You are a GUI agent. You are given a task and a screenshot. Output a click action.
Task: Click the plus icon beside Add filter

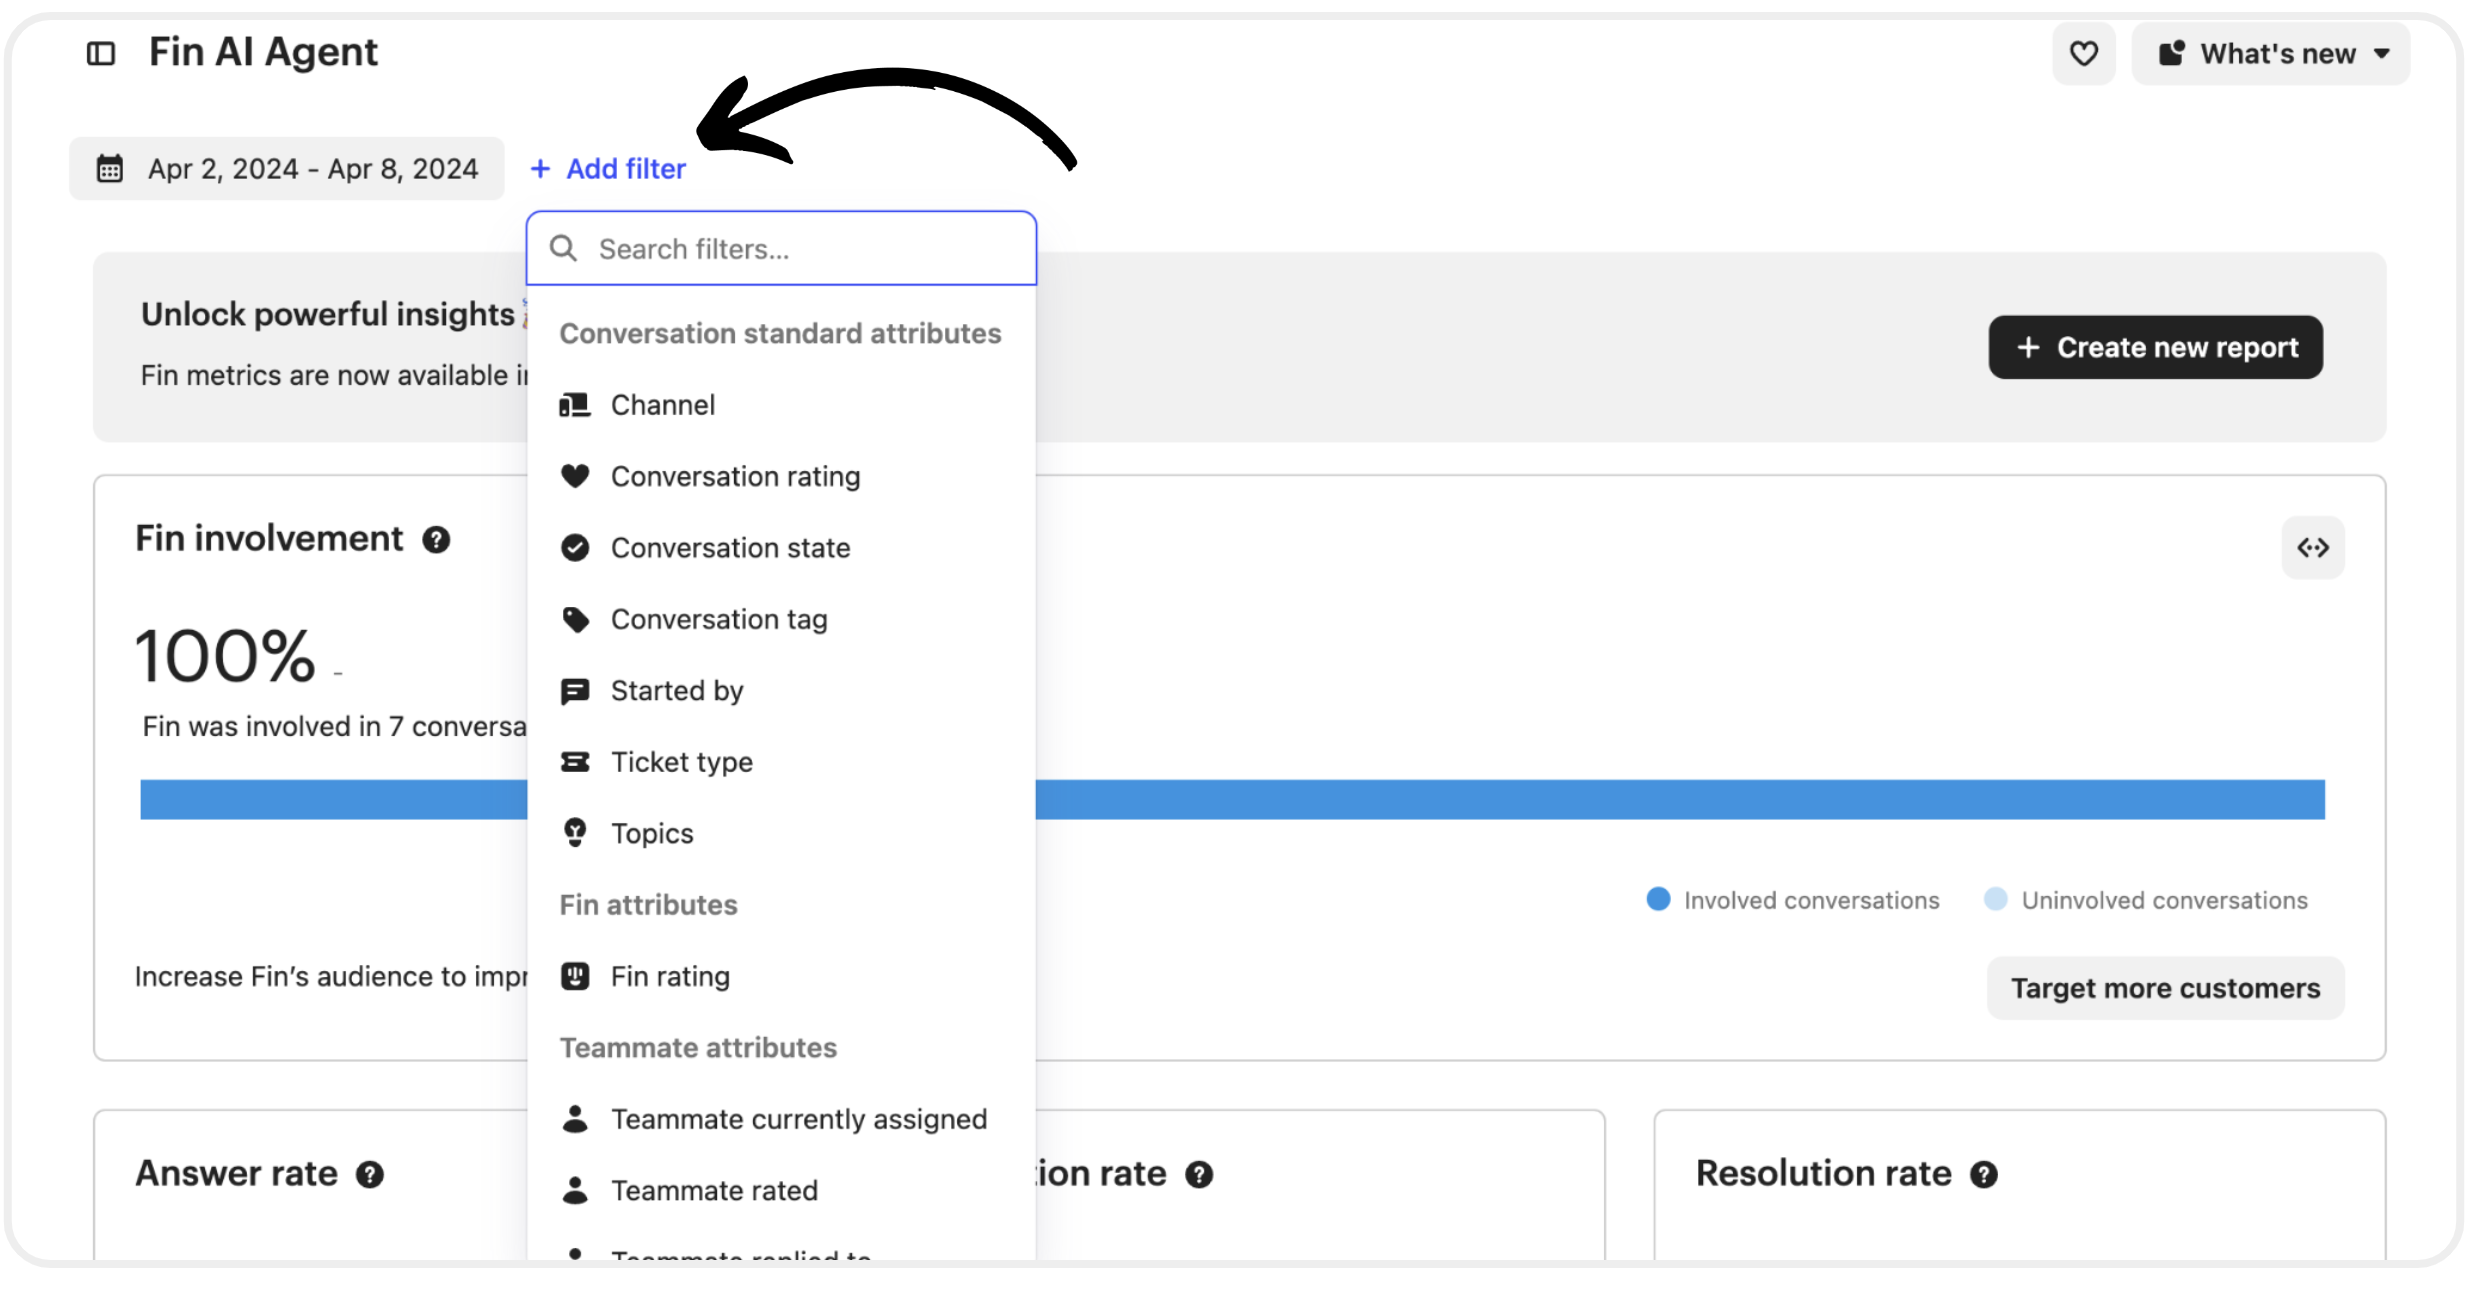coord(540,168)
